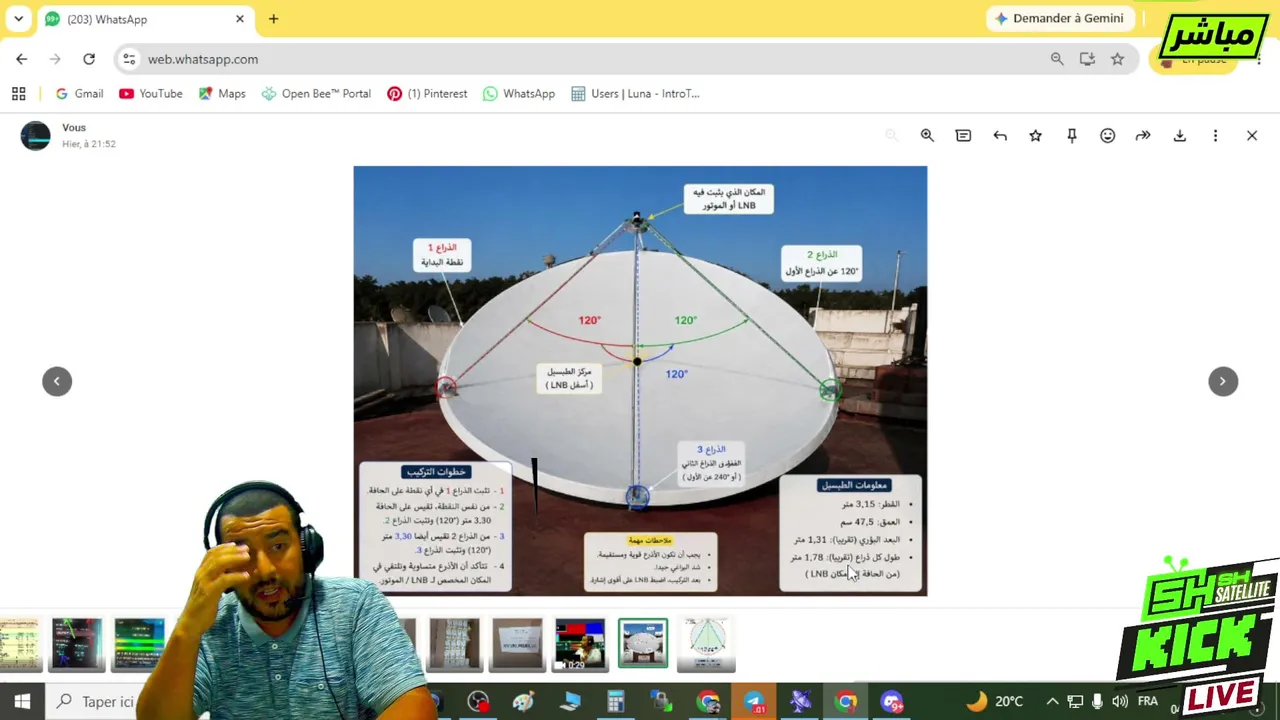Open the YouTube bookmark

(150, 94)
